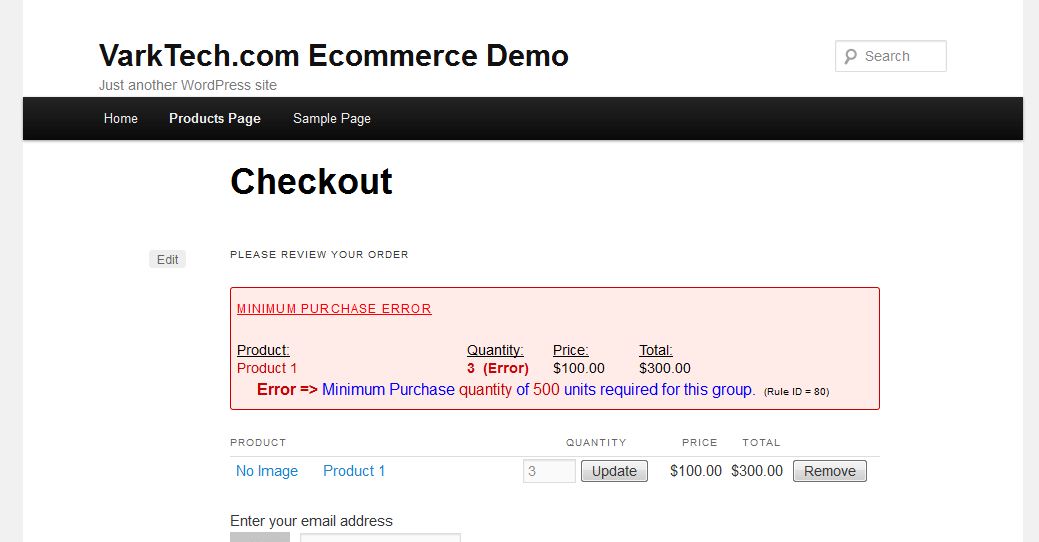The height and width of the screenshot is (542, 1039).
Task: Click the red Product 1 text in the error box
Action: click(267, 368)
